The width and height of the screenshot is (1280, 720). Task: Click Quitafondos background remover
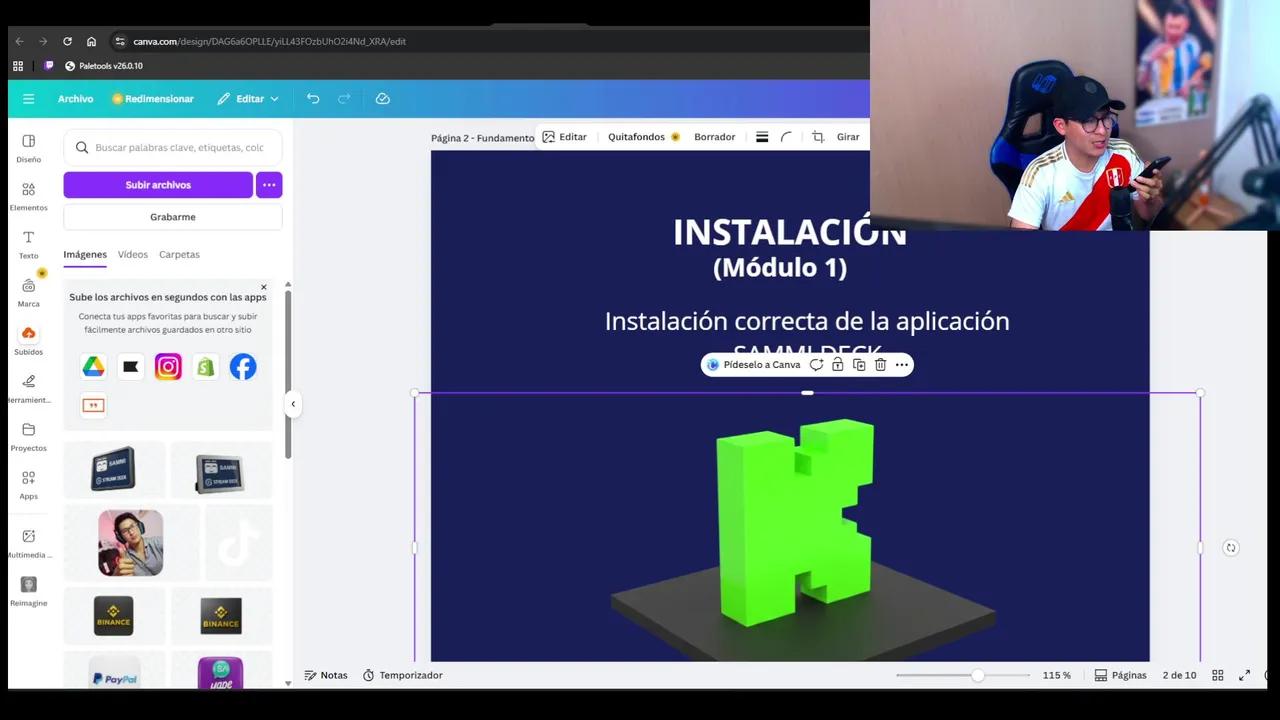644,137
